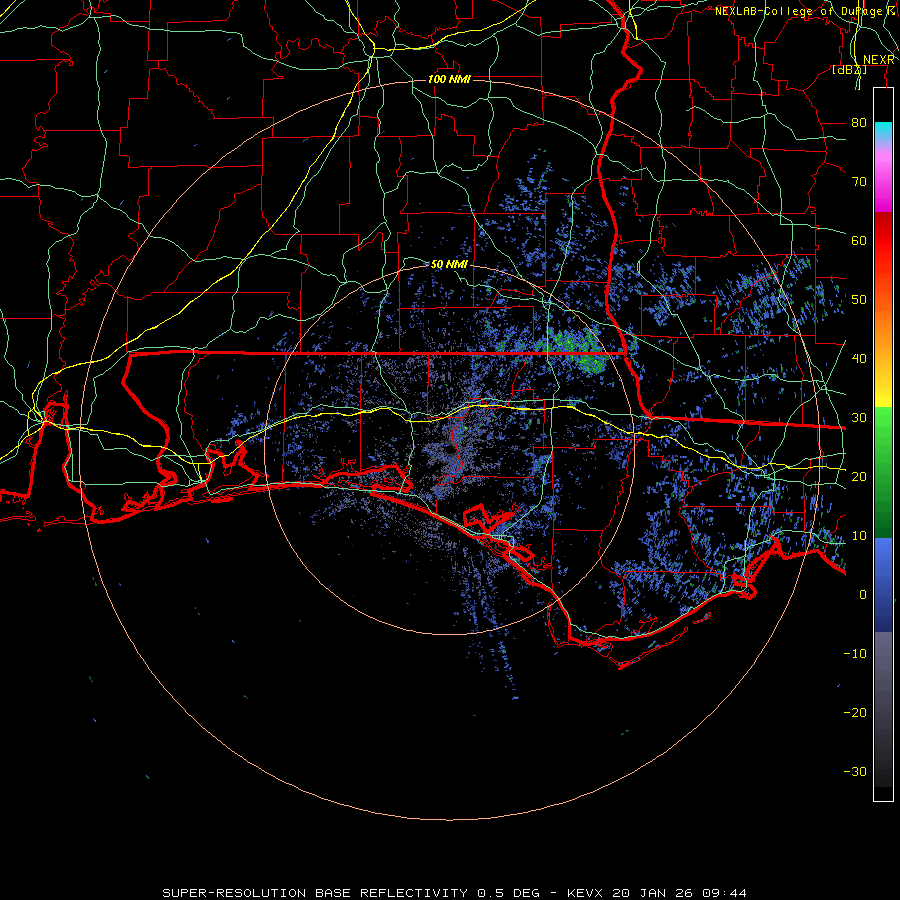Click the cyan top segment of the color bar
This screenshot has width=900, height=900.
[883, 131]
